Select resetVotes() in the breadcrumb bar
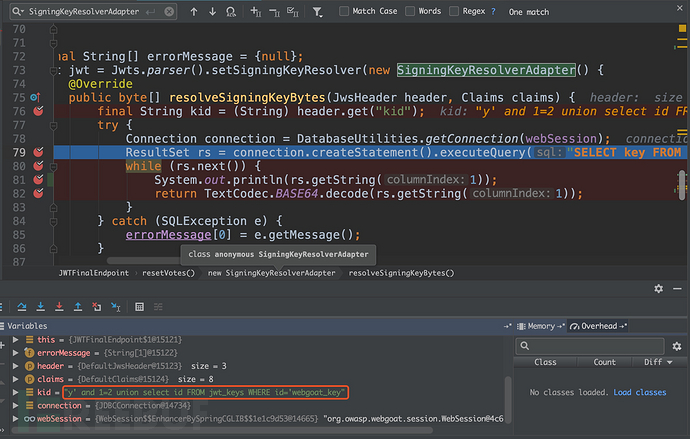Viewport: 690px width, 439px height. point(167,272)
